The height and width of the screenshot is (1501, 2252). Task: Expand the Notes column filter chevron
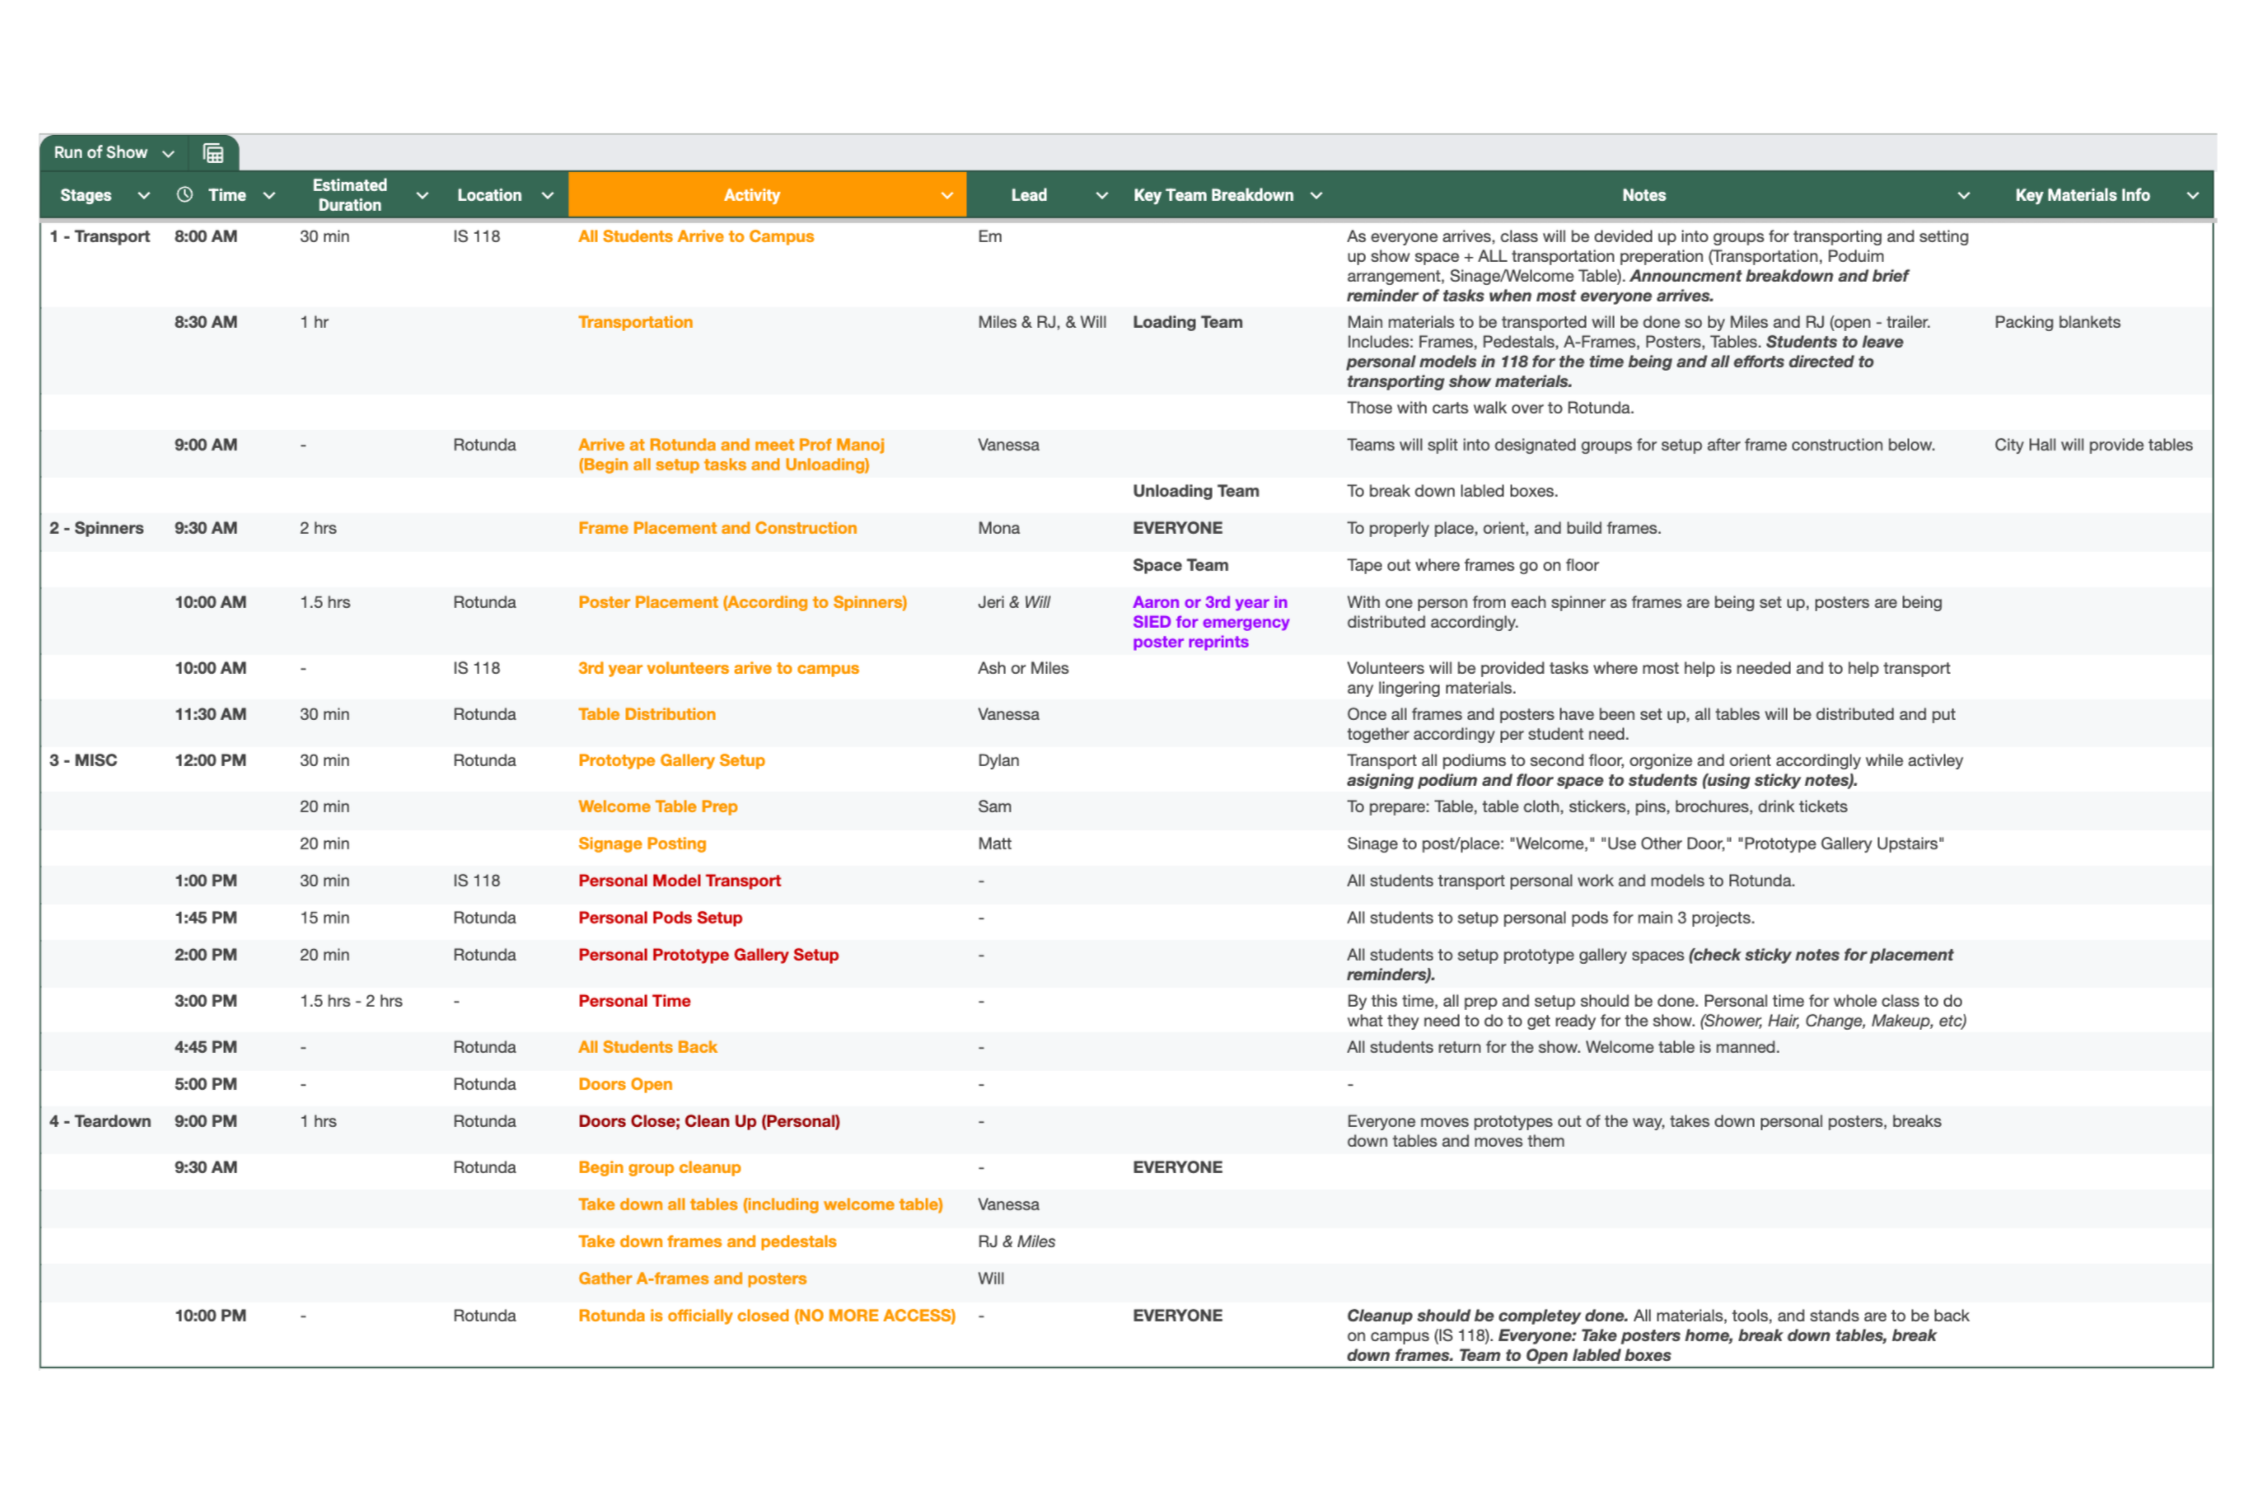point(1963,195)
